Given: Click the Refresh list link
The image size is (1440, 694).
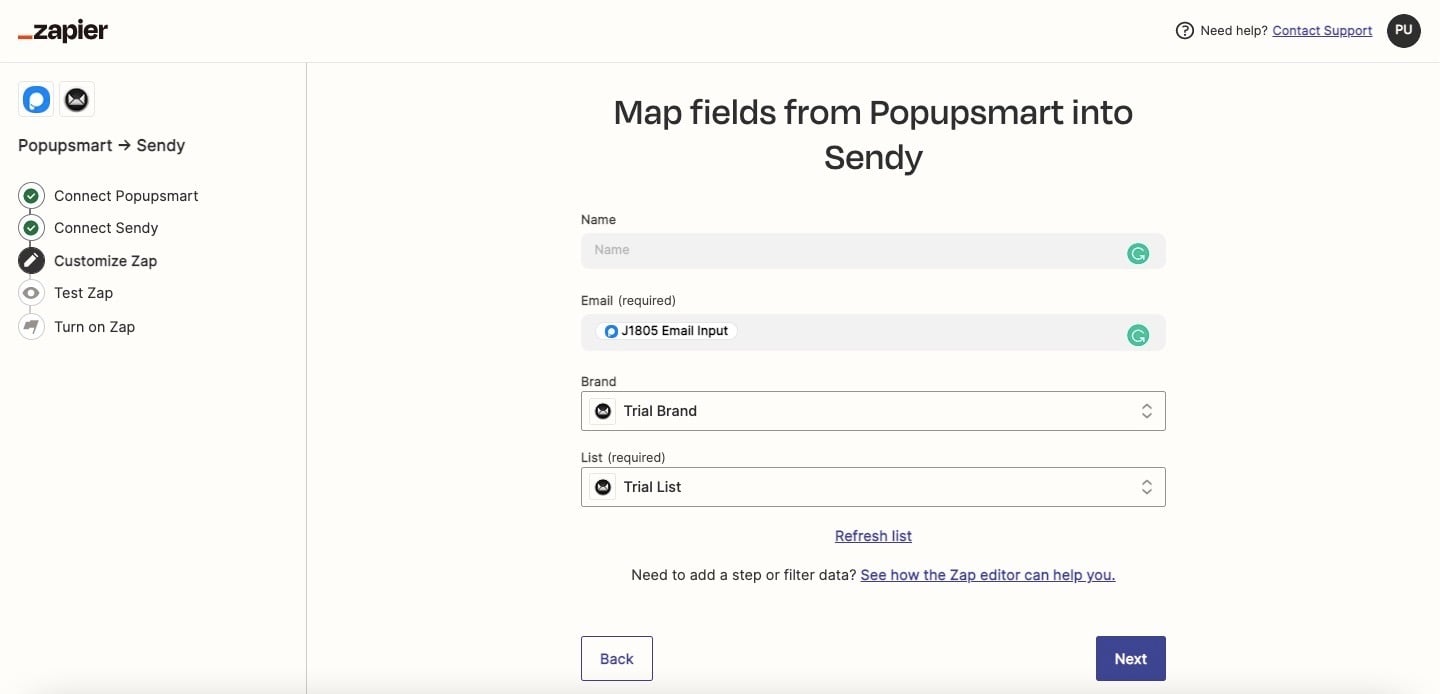Looking at the screenshot, I should tap(873, 536).
